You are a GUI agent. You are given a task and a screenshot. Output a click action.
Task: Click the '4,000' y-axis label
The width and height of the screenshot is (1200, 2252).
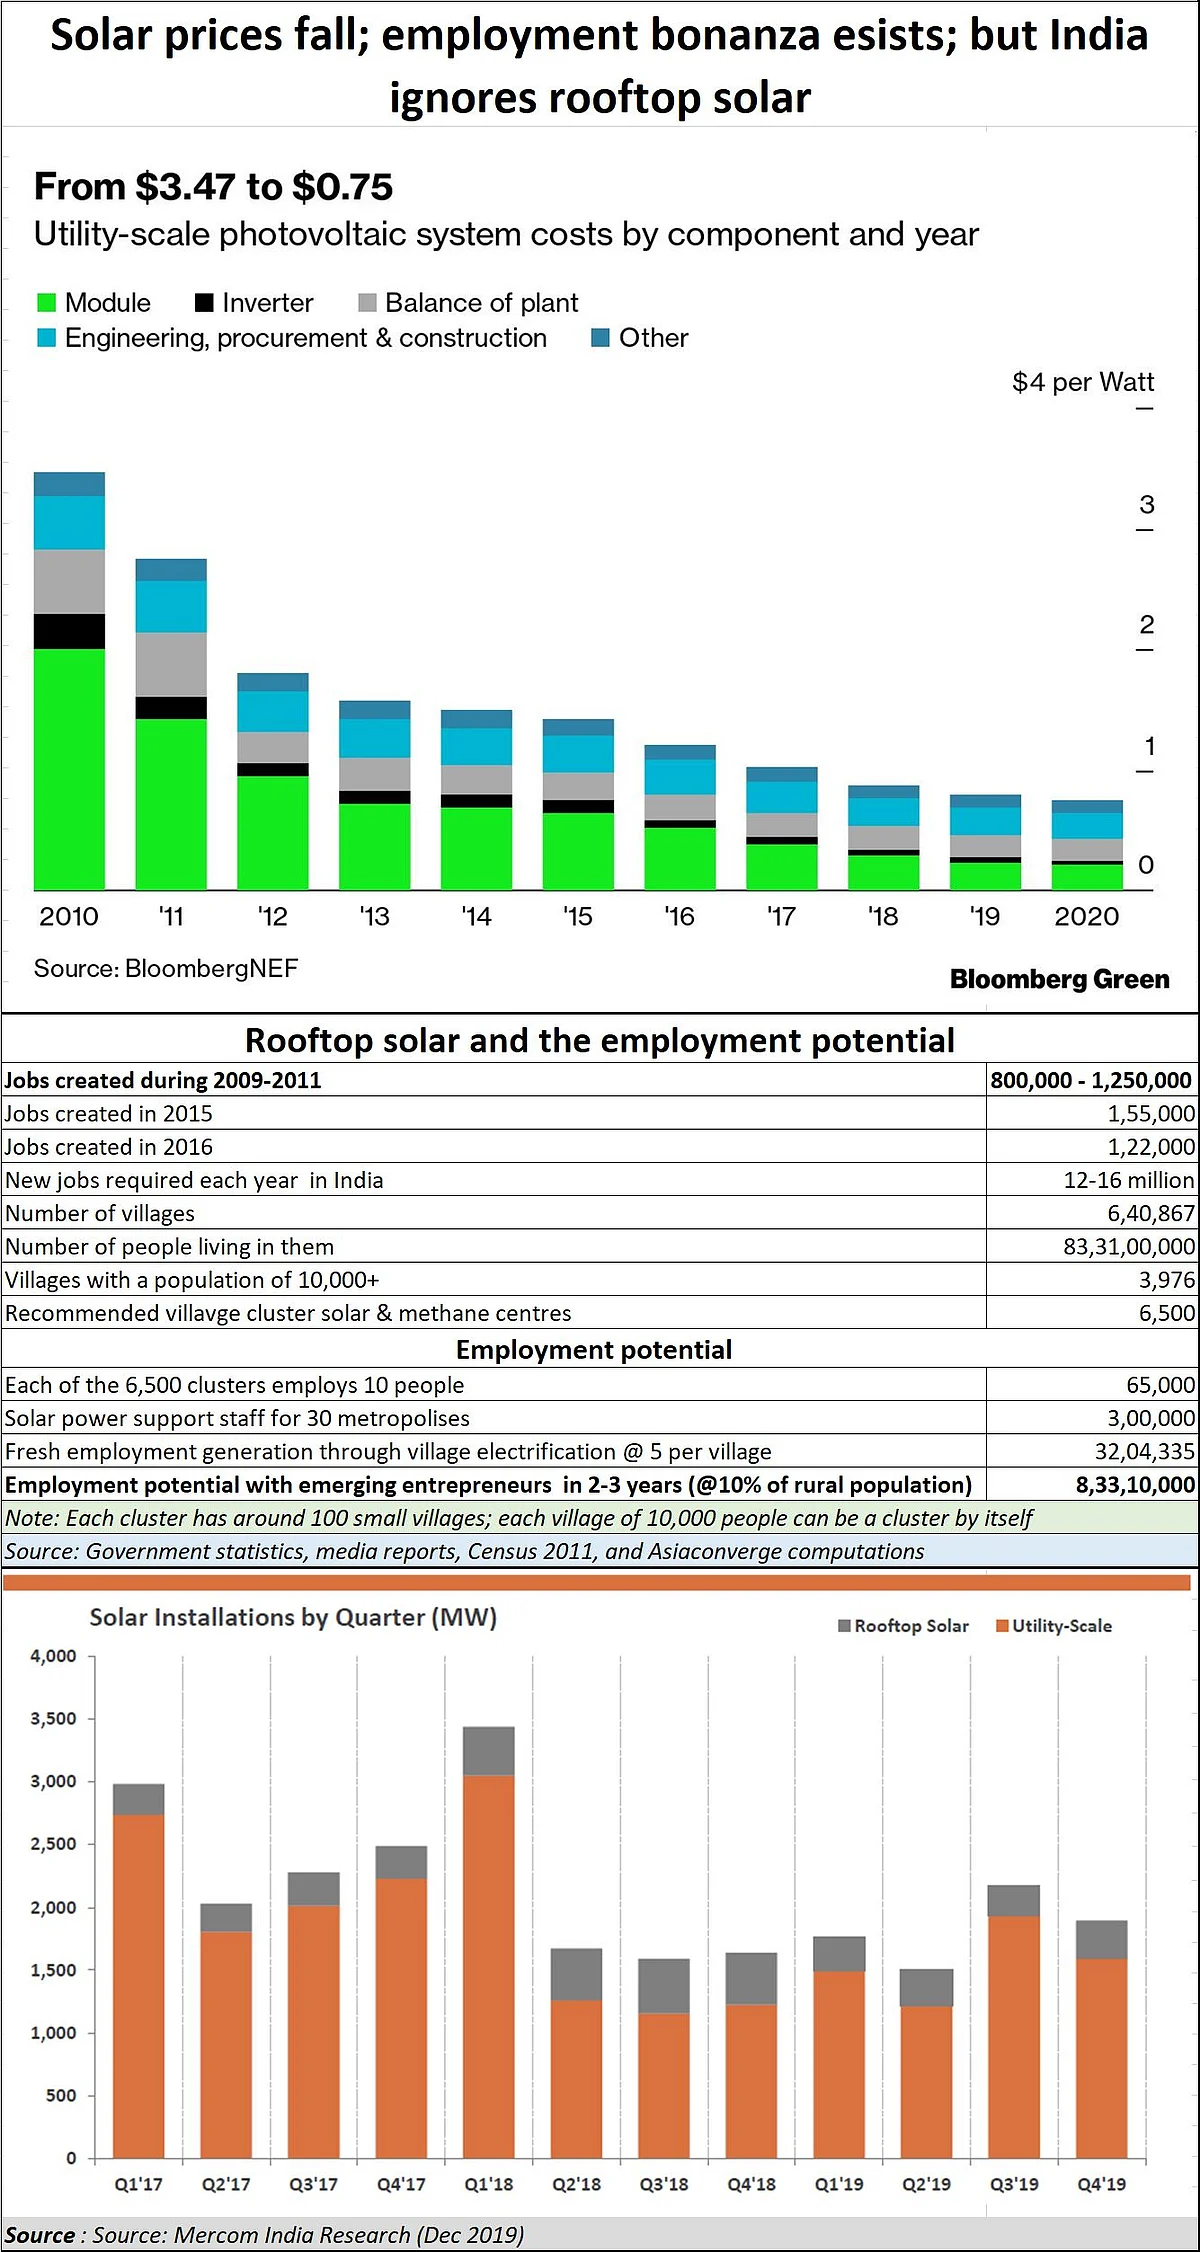[53, 1656]
